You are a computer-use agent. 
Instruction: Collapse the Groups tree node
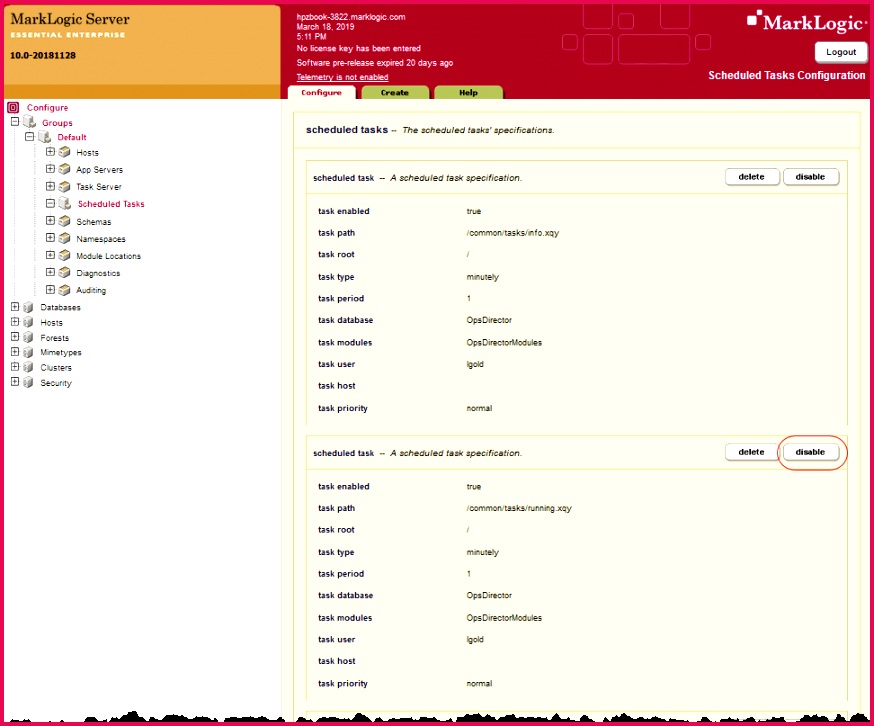(15, 122)
